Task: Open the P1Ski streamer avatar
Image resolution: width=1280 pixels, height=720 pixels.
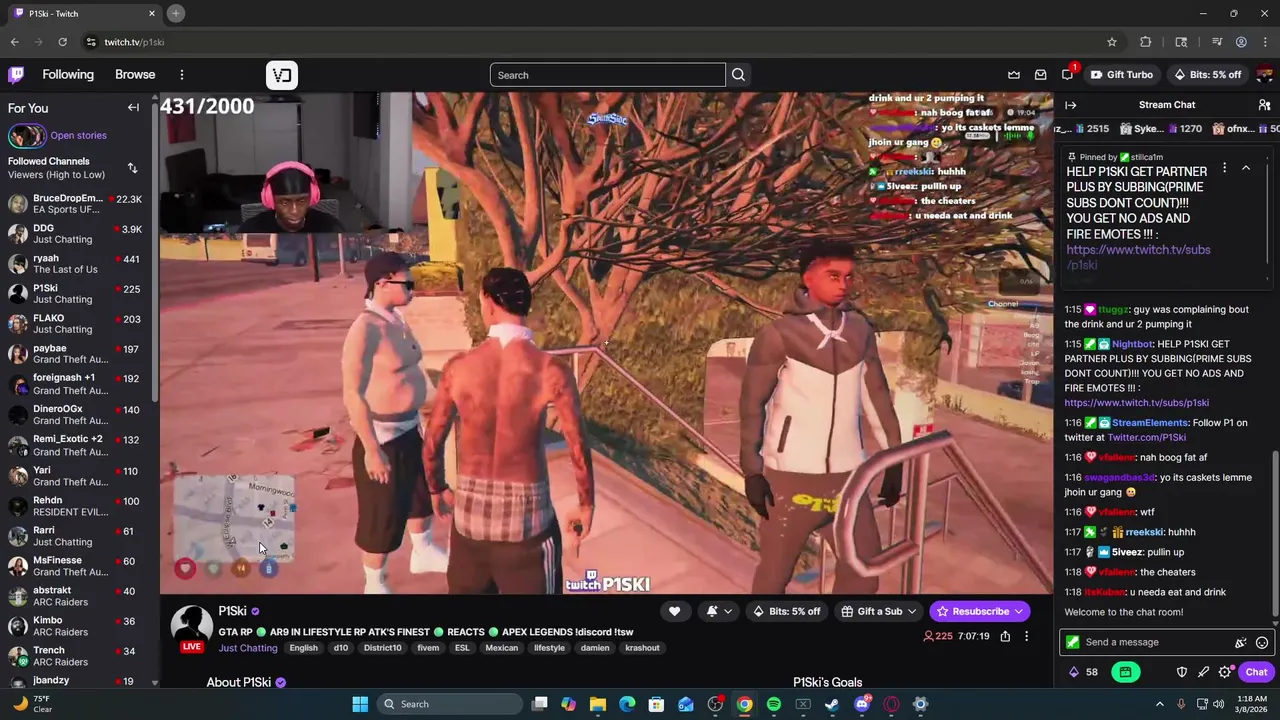Action: 191,627
